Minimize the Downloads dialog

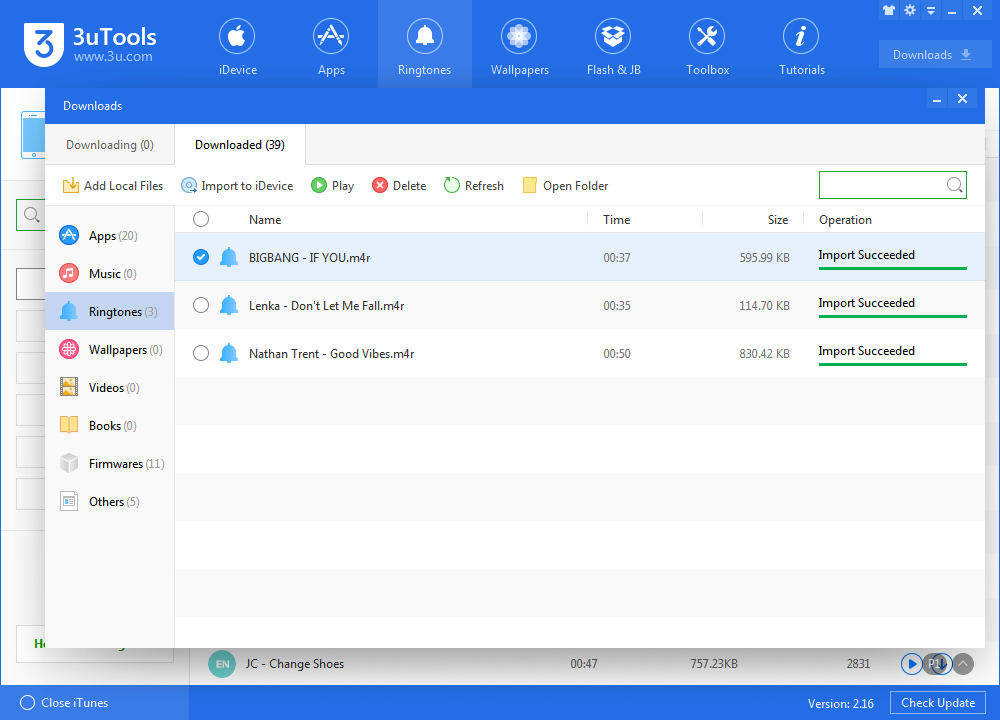936,99
